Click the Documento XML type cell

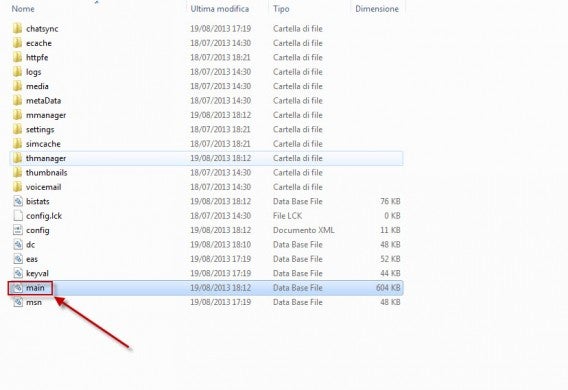point(304,230)
